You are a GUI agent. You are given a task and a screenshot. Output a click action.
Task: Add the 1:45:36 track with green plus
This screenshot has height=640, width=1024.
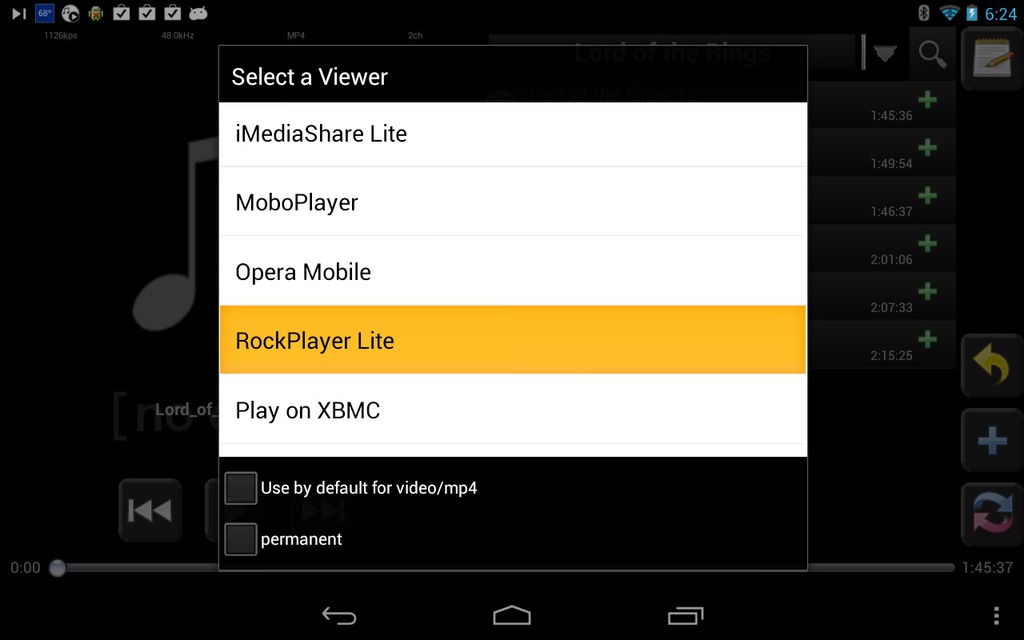[927, 100]
